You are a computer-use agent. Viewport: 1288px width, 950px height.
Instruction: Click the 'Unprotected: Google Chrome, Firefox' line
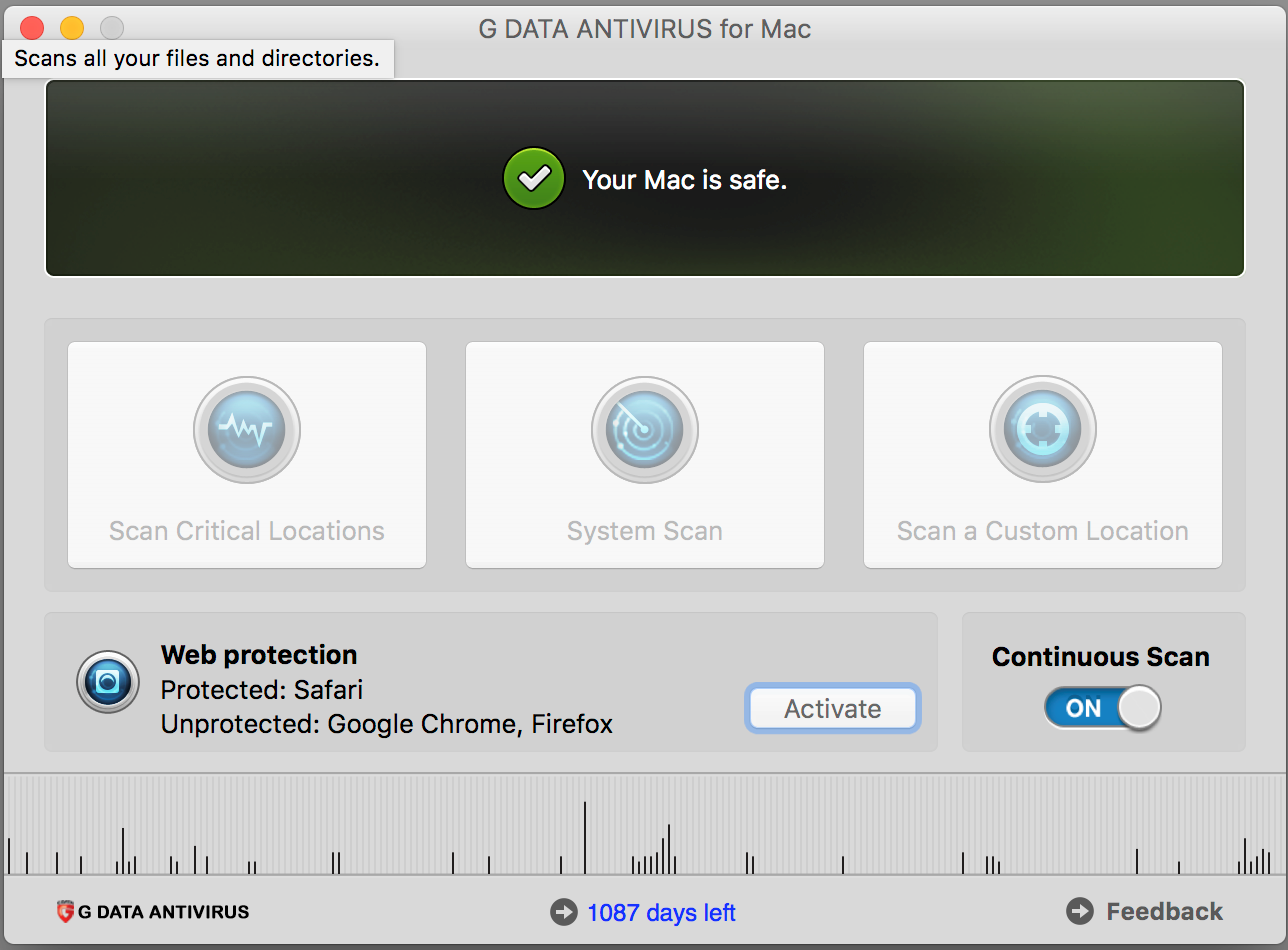387,724
